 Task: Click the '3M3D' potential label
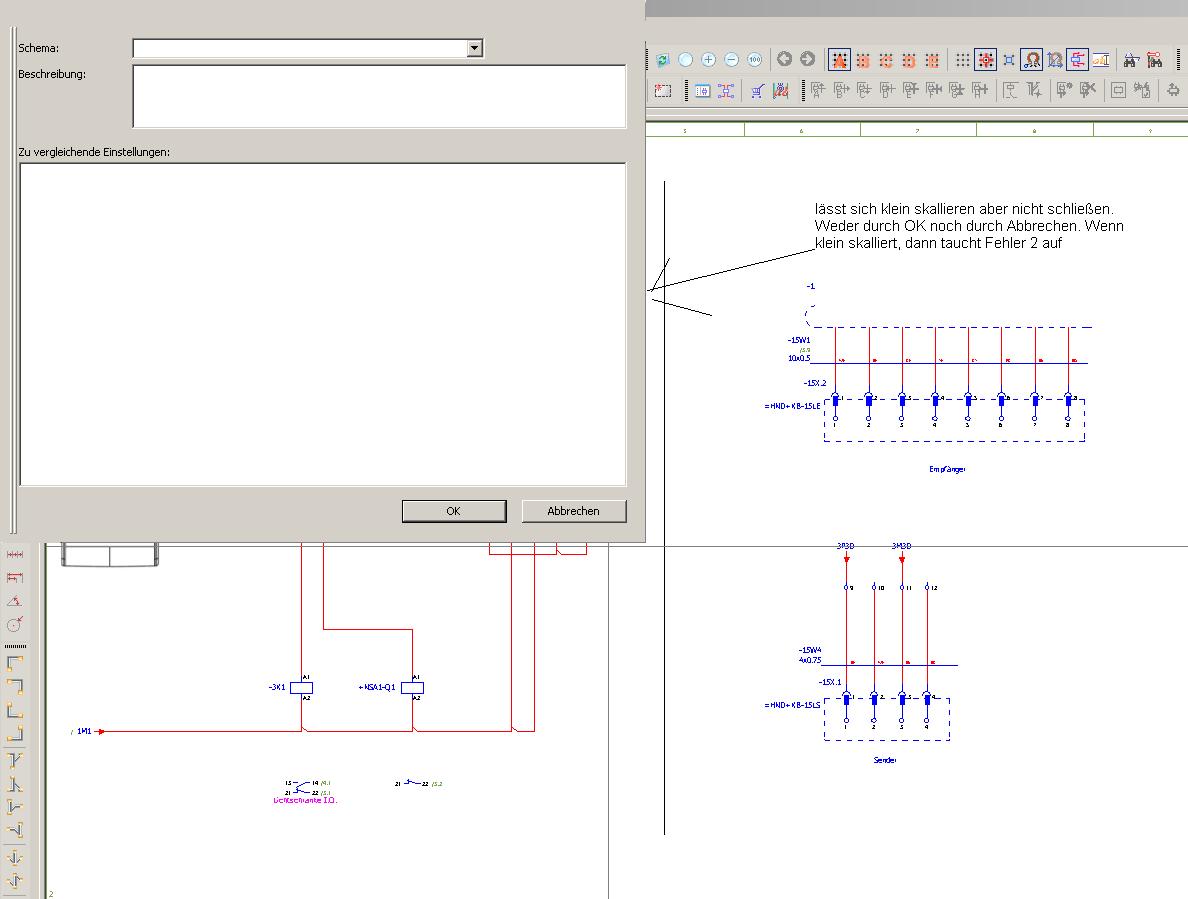click(x=902, y=546)
